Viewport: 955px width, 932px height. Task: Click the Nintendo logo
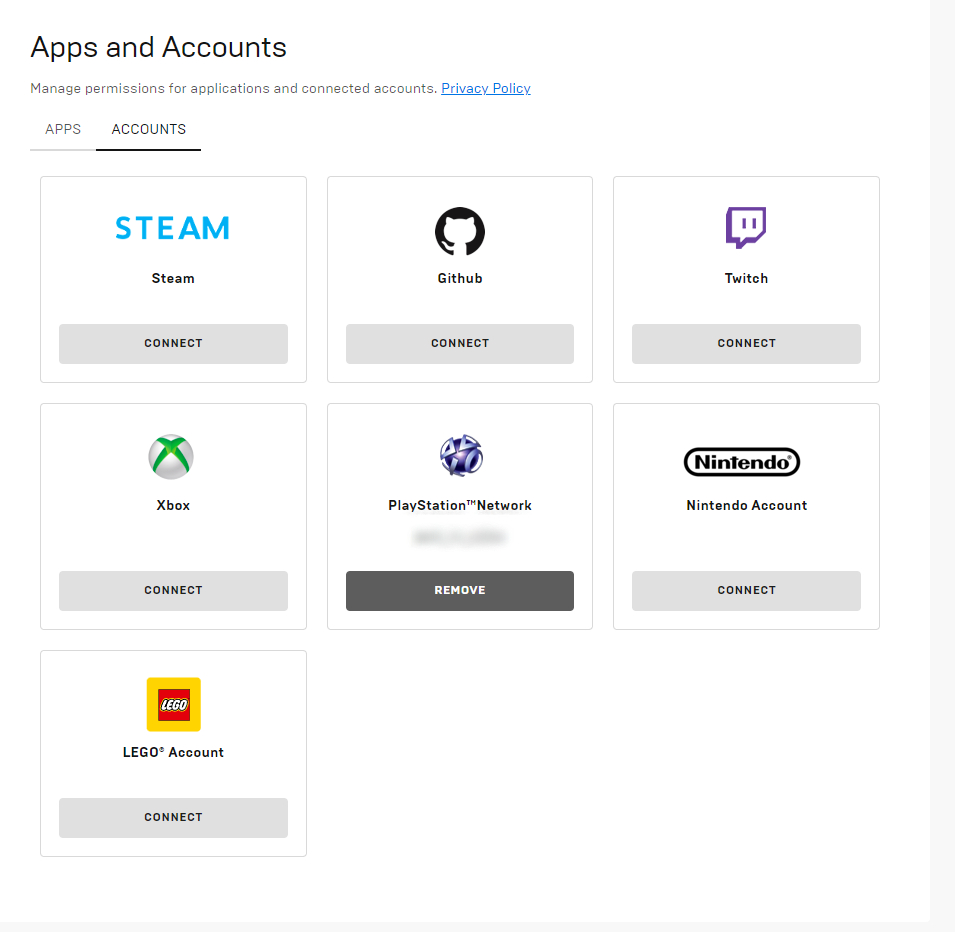[742, 462]
